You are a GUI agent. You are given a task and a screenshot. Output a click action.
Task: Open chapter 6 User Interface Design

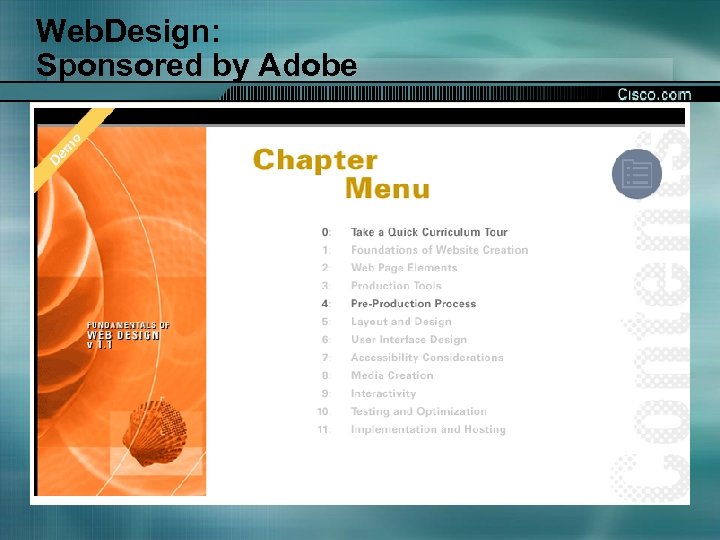point(409,339)
